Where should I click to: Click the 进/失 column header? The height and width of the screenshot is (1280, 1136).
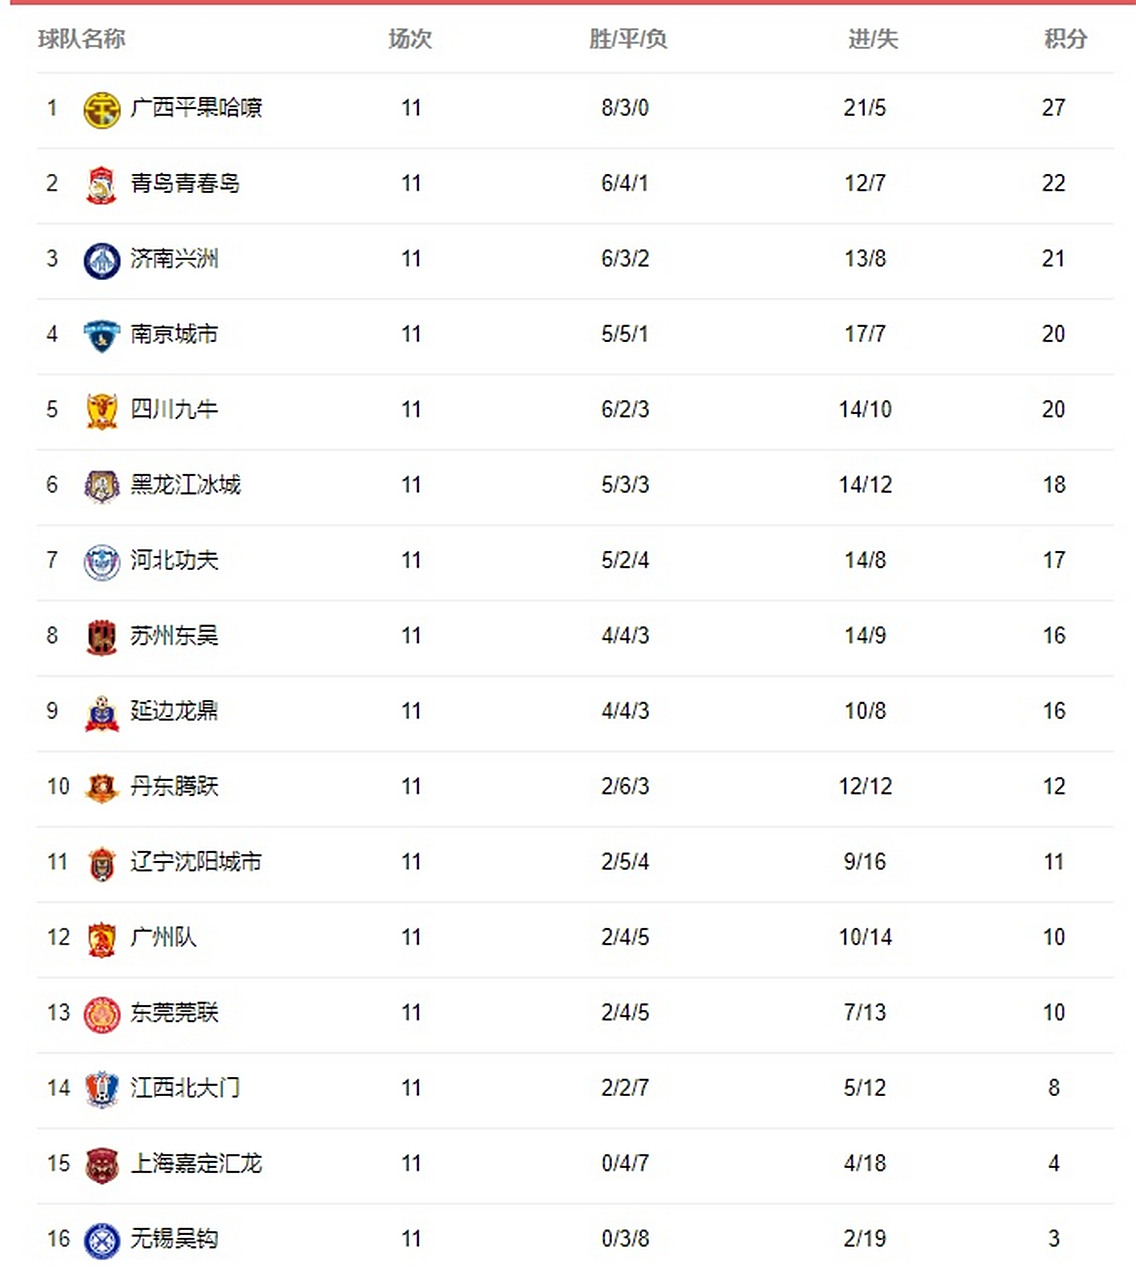873,39
